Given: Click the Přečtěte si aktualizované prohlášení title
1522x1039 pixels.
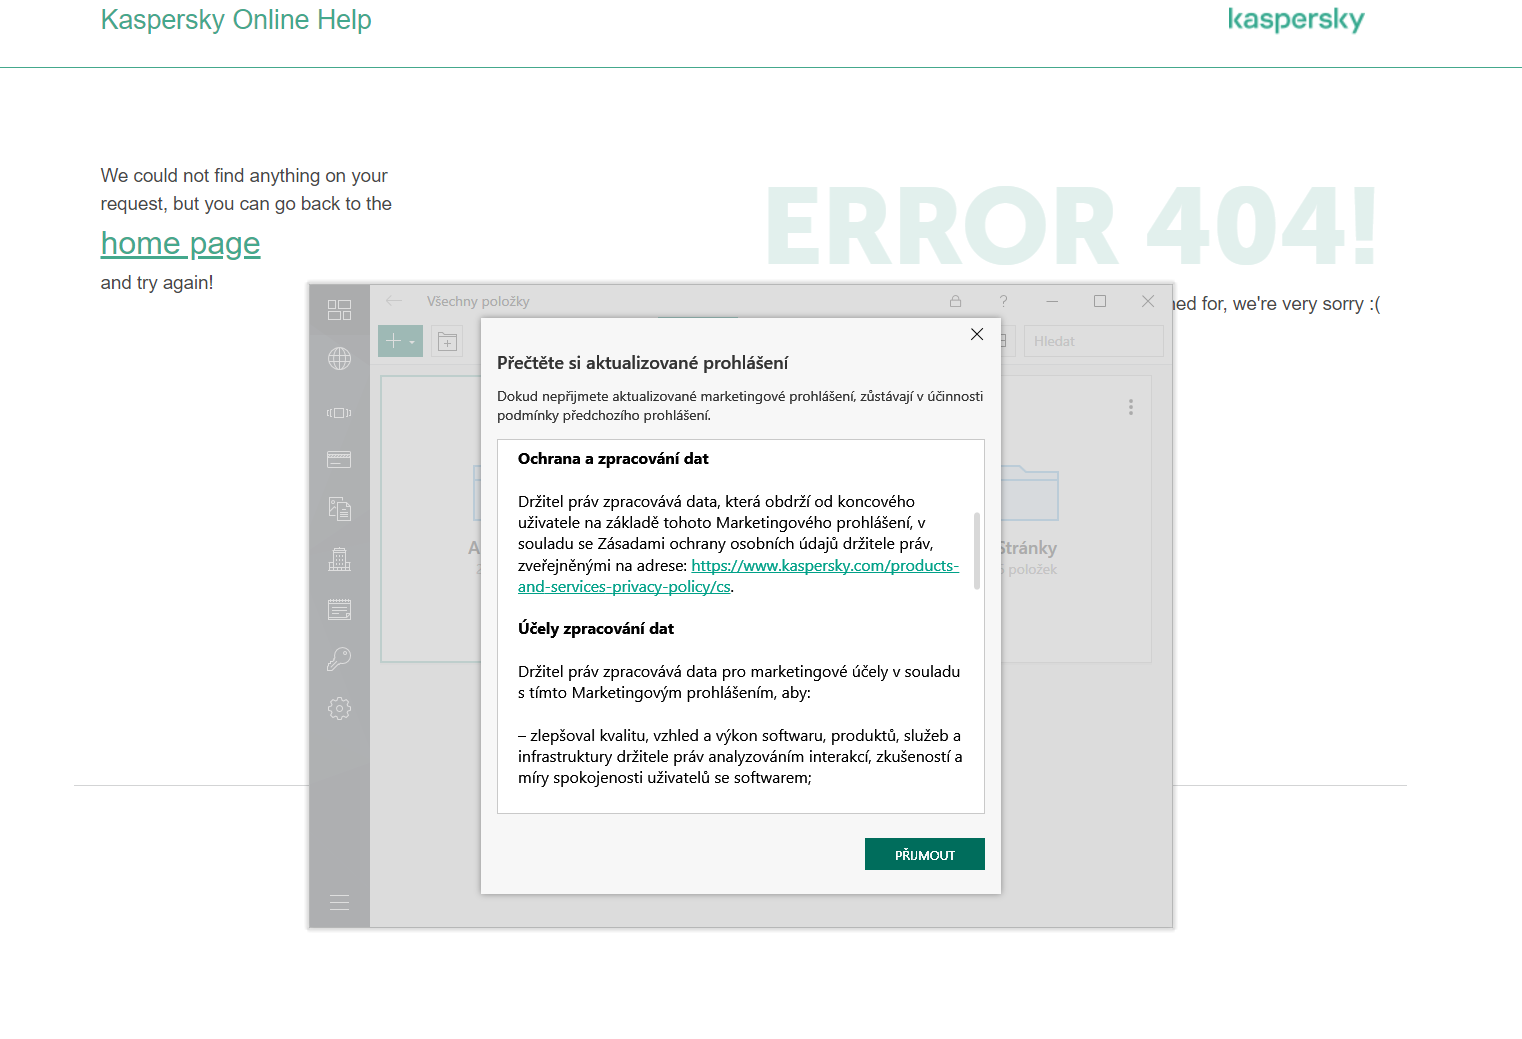Looking at the screenshot, I should (643, 363).
